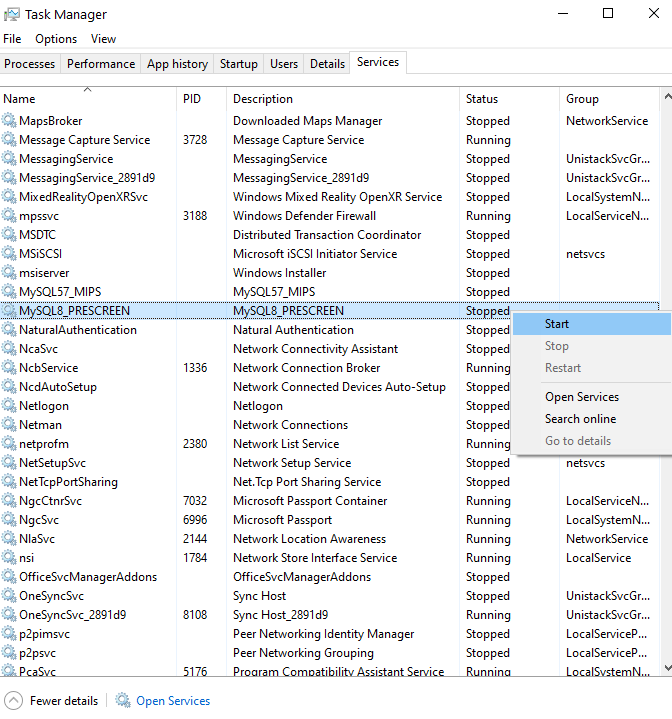This screenshot has width=672, height=719.
Task: Click the scrollbar down arrow of the services list
Action: [667, 668]
